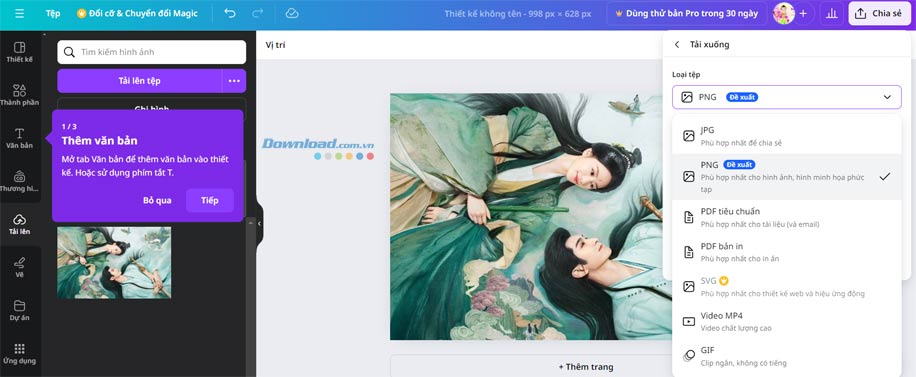Choose Video MP4 file type
The width and height of the screenshot is (916, 377).
point(786,321)
